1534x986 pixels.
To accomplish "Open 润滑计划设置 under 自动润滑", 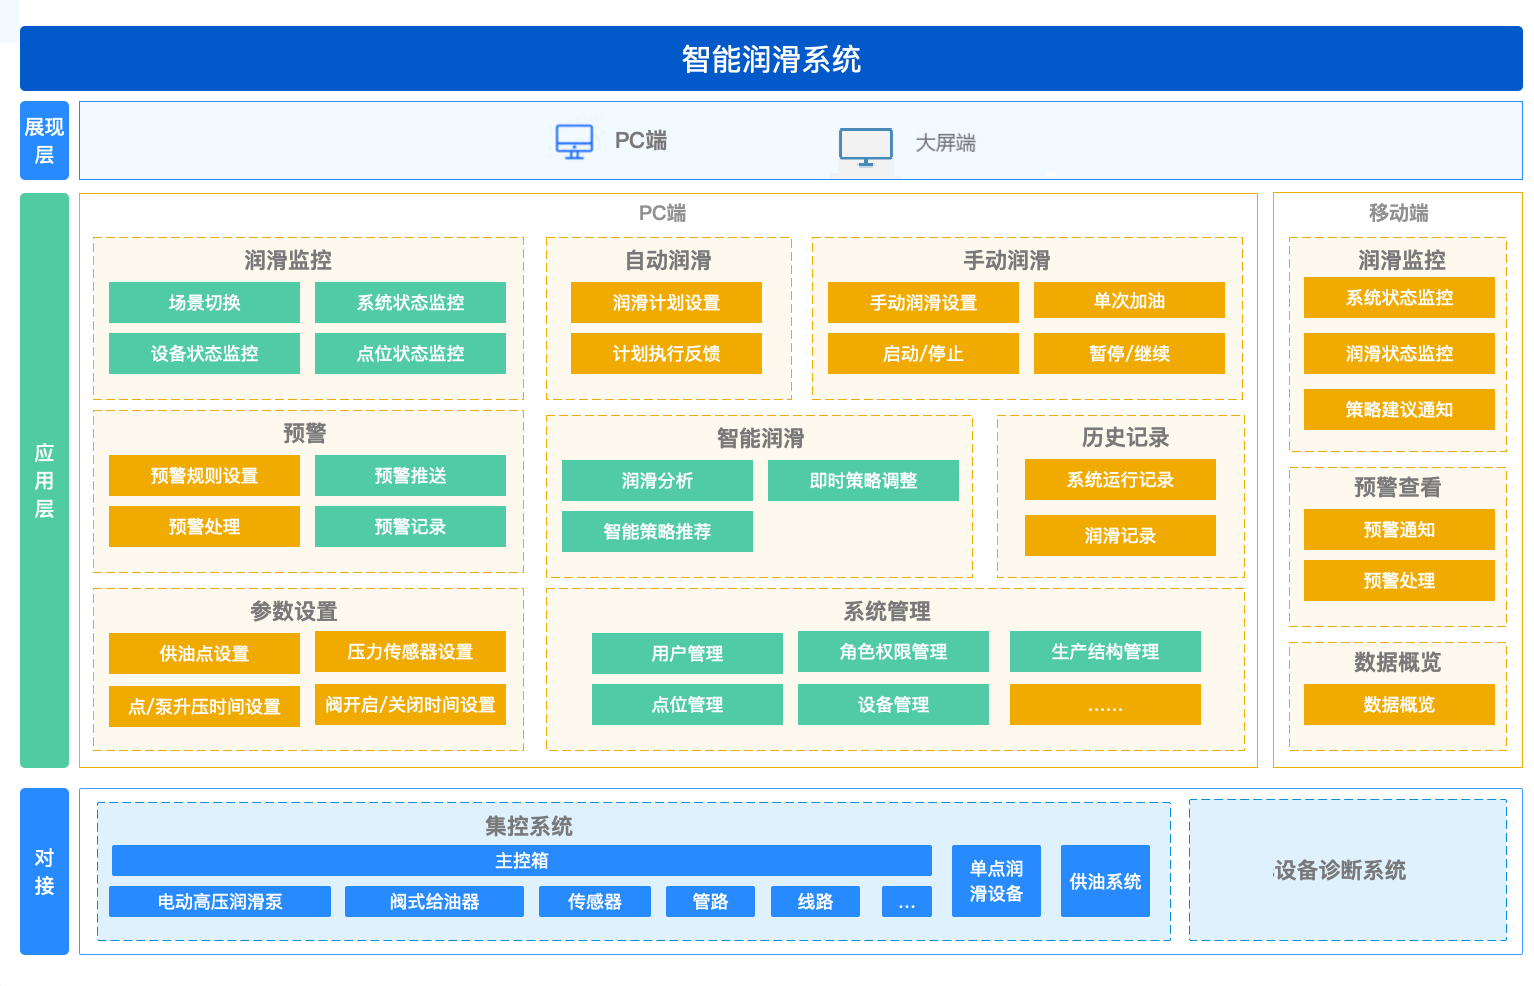I will point(666,303).
